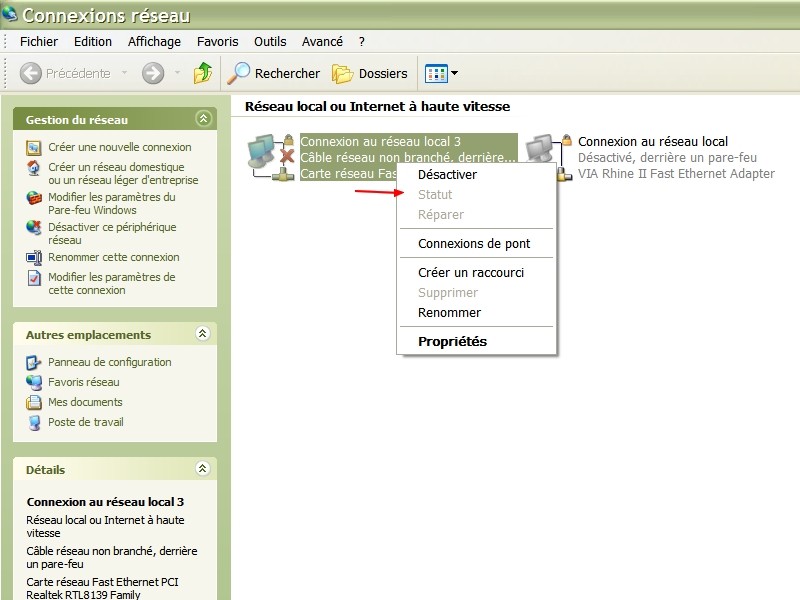Select Propriétés from the context menu

(x=452, y=342)
